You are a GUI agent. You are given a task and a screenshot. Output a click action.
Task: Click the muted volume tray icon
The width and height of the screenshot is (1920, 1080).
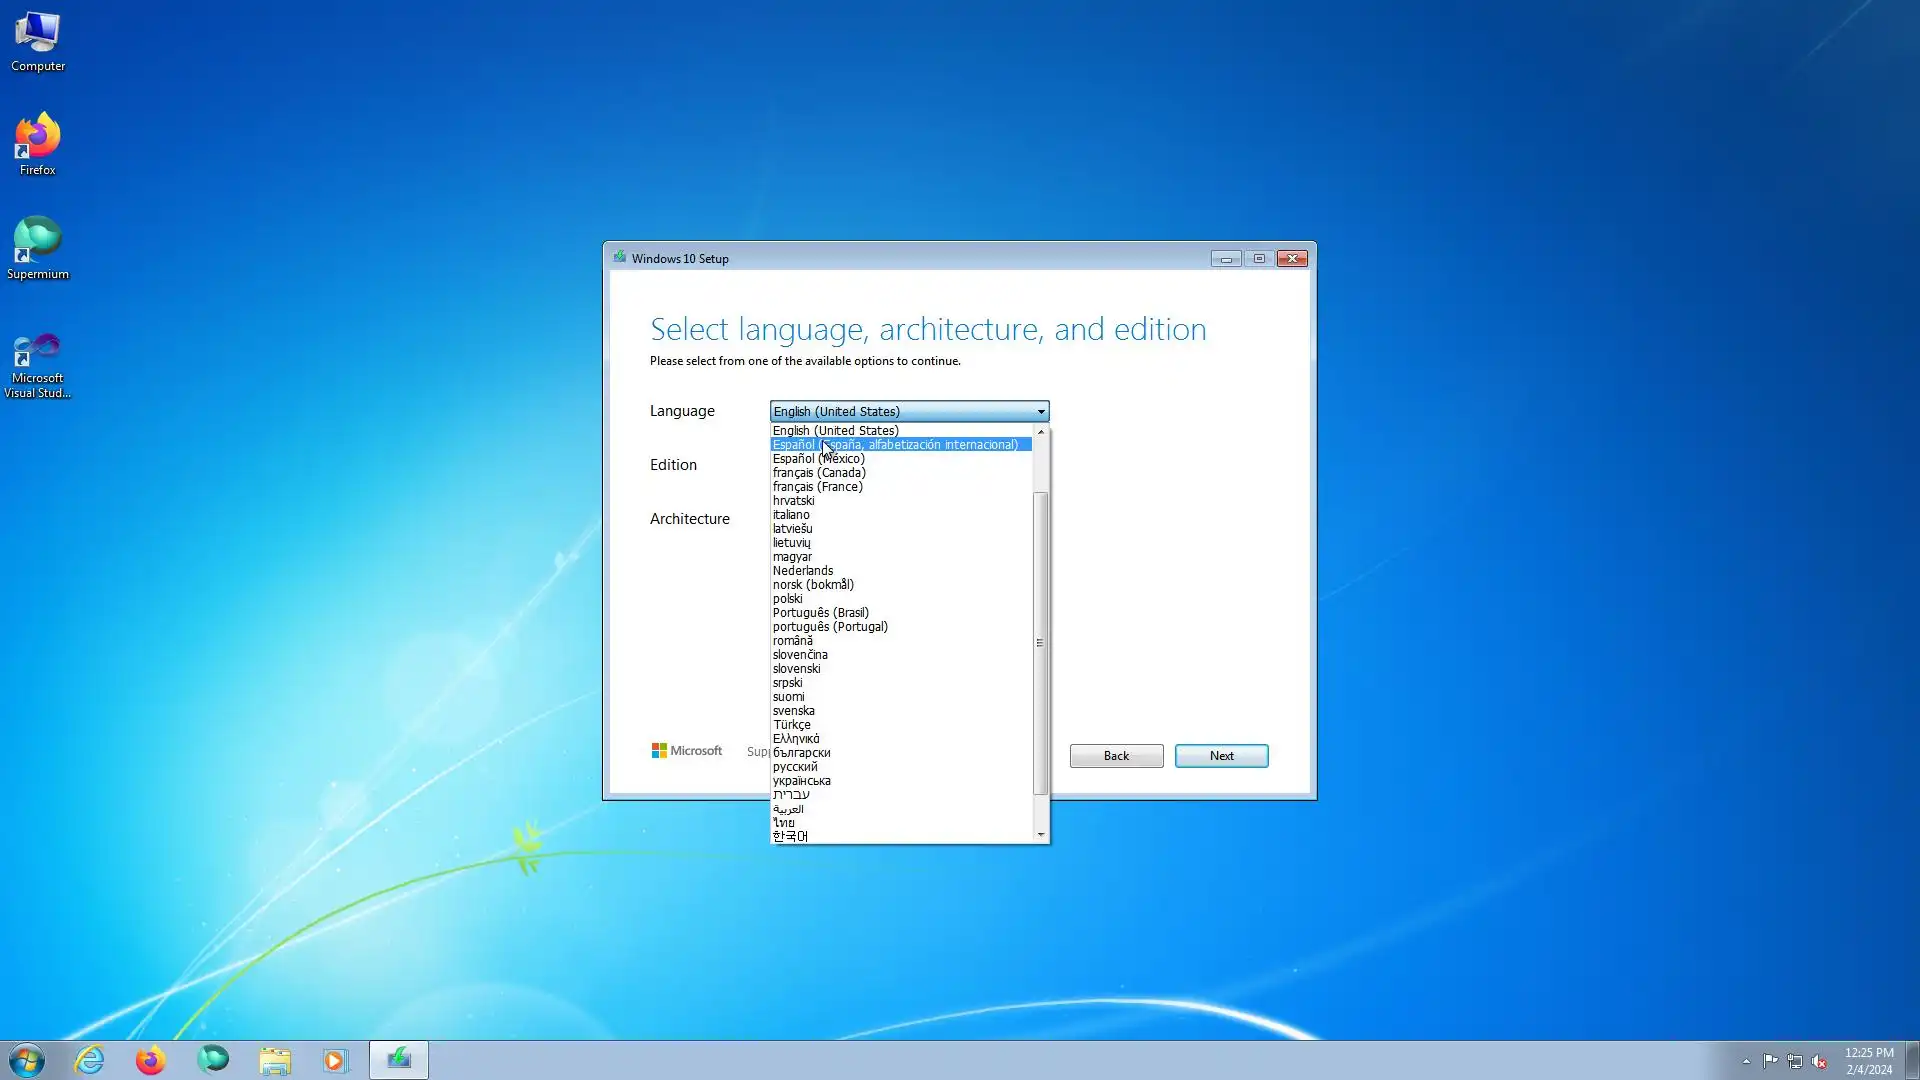pyautogui.click(x=1819, y=1061)
